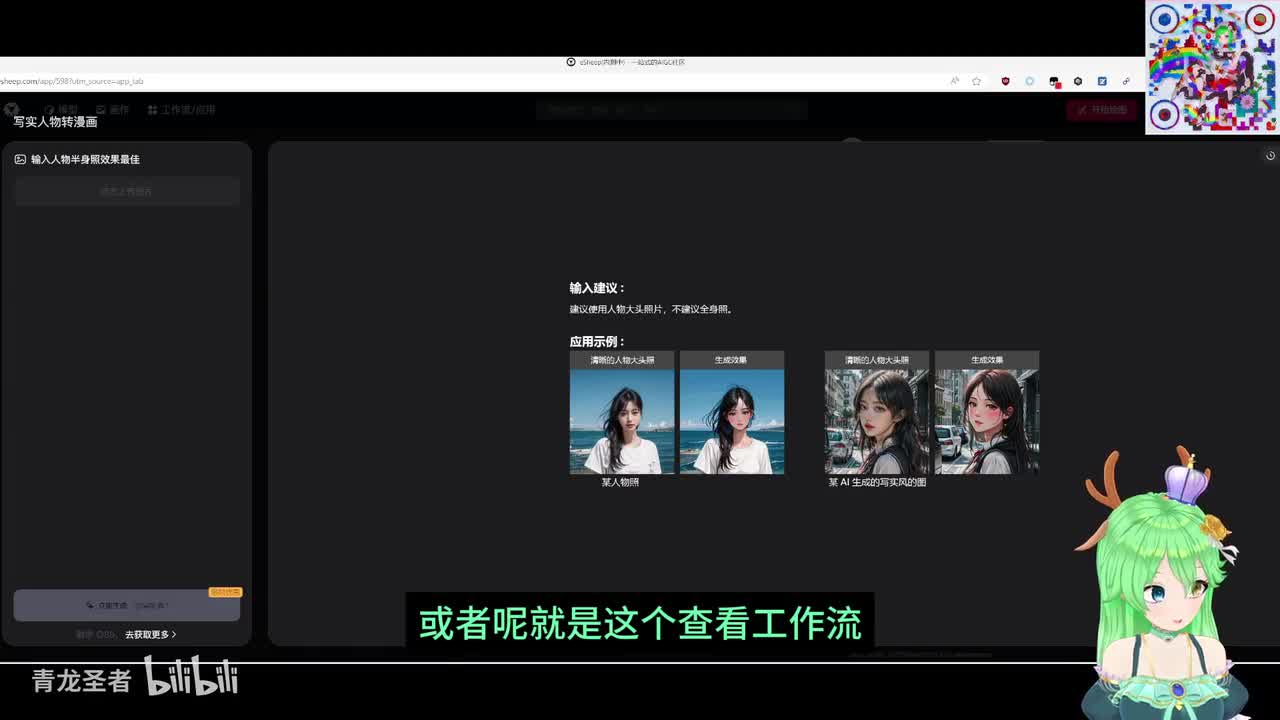Add page to favorites with star icon
The height and width of the screenshot is (720, 1280).
click(x=977, y=81)
